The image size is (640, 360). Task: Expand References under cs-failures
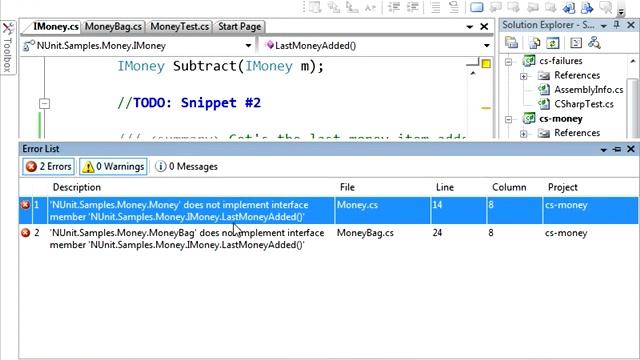[x=524, y=76]
